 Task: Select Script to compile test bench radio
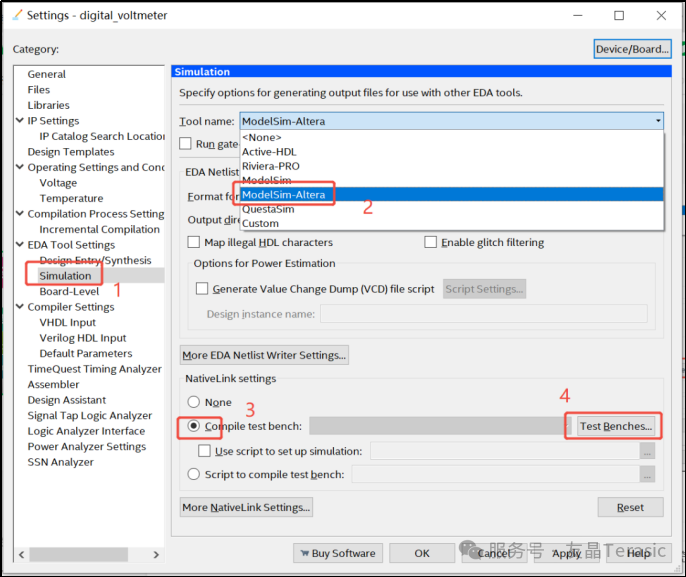tap(193, 475)
